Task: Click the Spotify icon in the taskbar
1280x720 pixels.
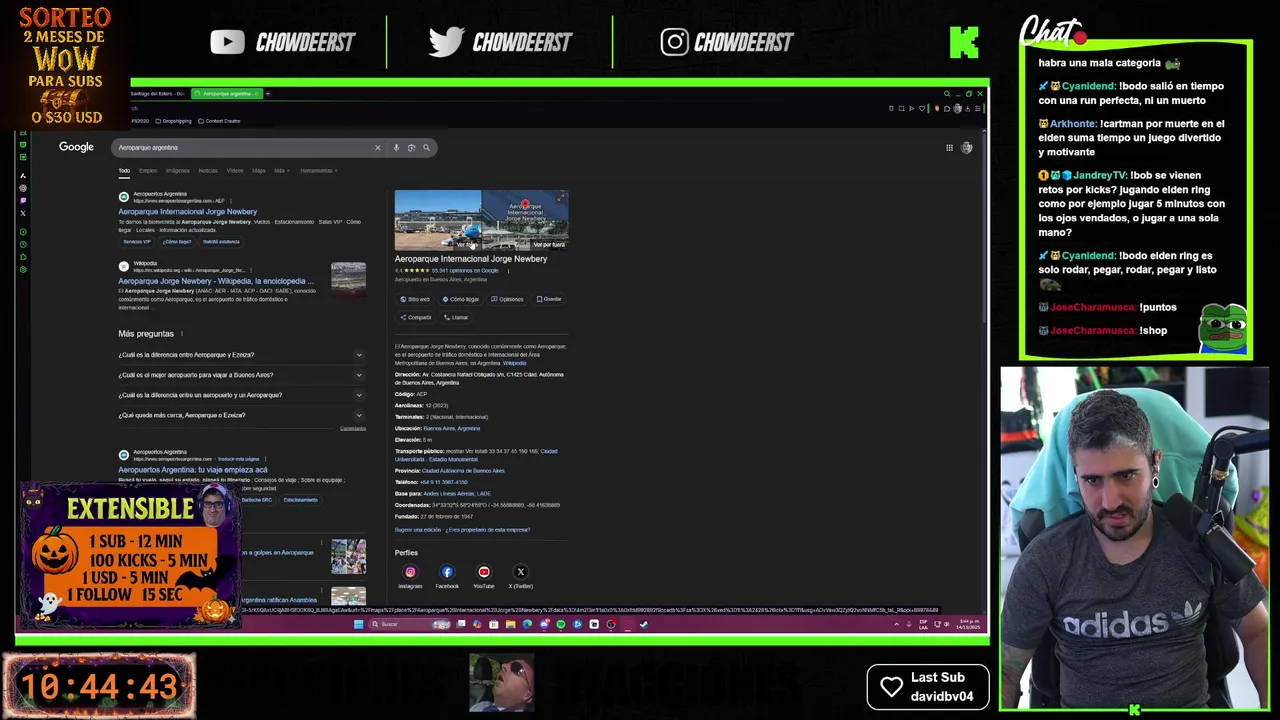Action: tap(560, 625)
